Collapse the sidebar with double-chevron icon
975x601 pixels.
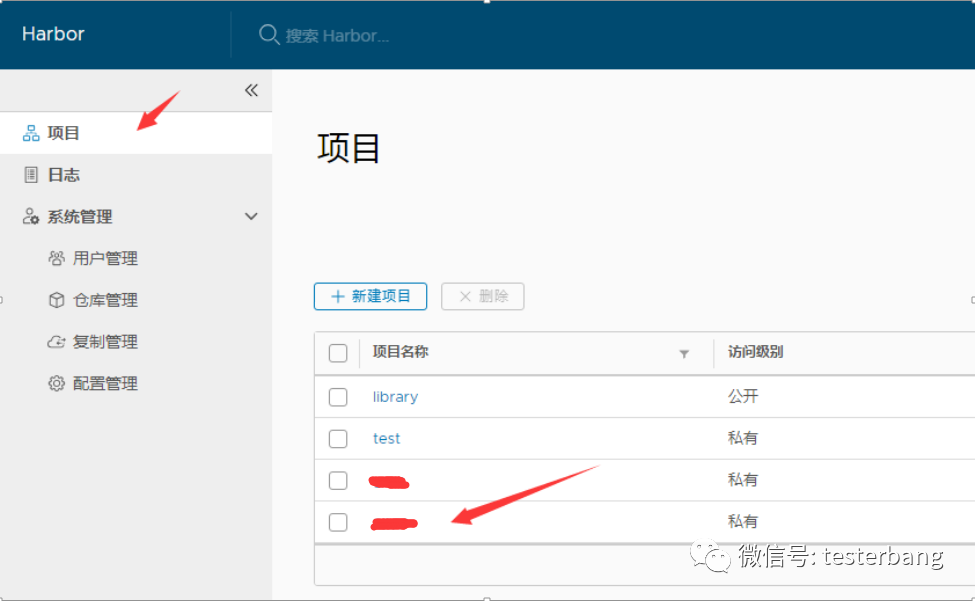pyautogui.click(x=251, y=91)
